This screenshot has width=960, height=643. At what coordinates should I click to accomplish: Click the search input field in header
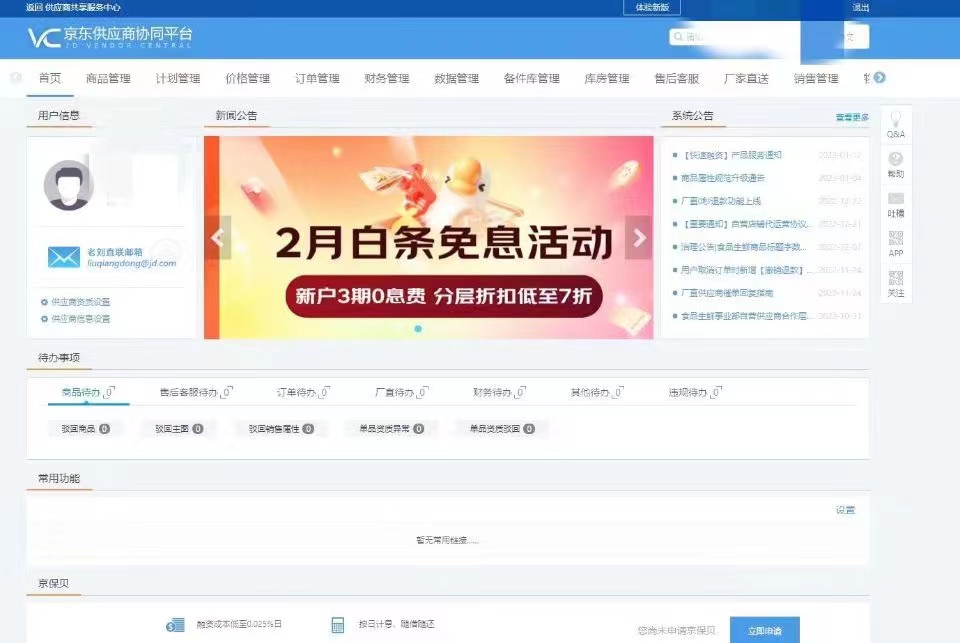click(x=730, y=36)
